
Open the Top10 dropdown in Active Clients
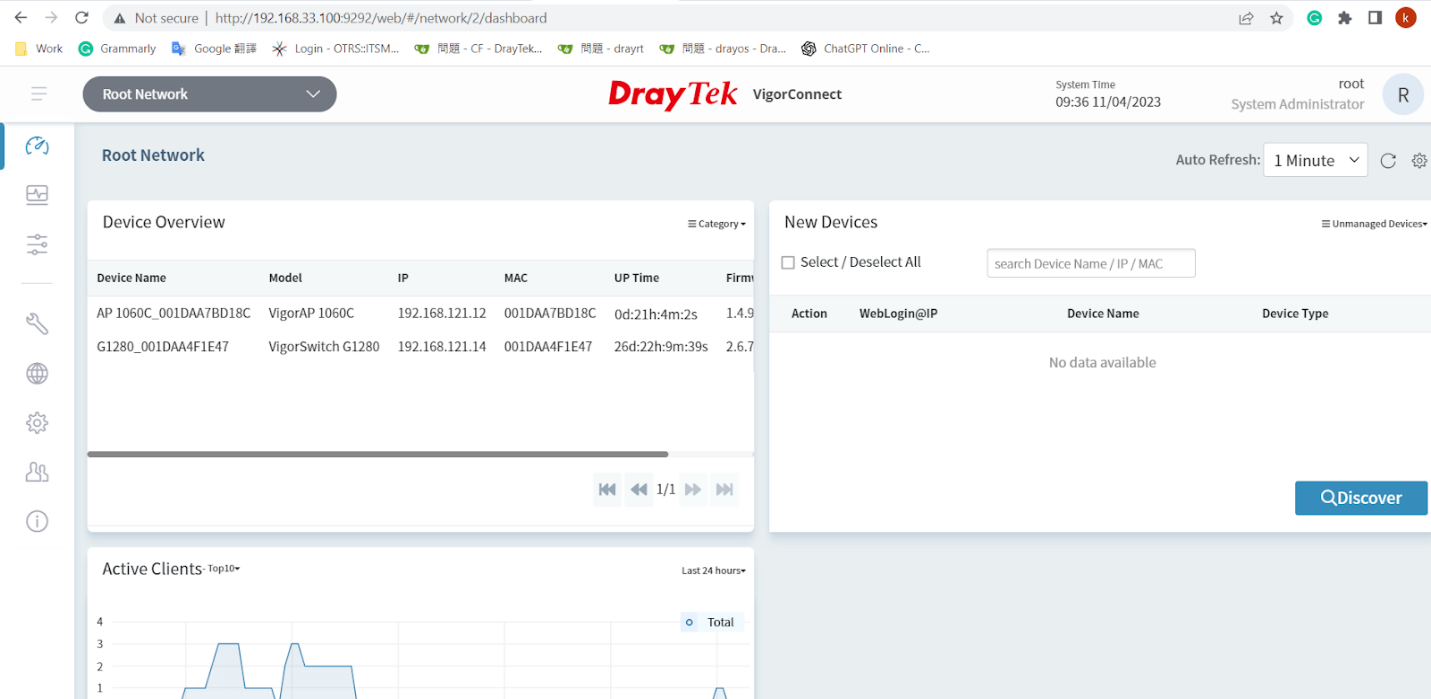[x=224, y=569]
